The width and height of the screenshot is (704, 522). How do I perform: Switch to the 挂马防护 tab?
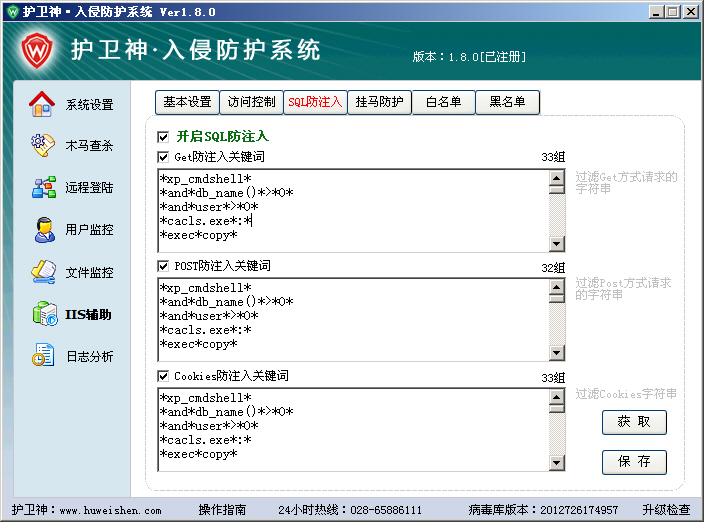(379, 102)
